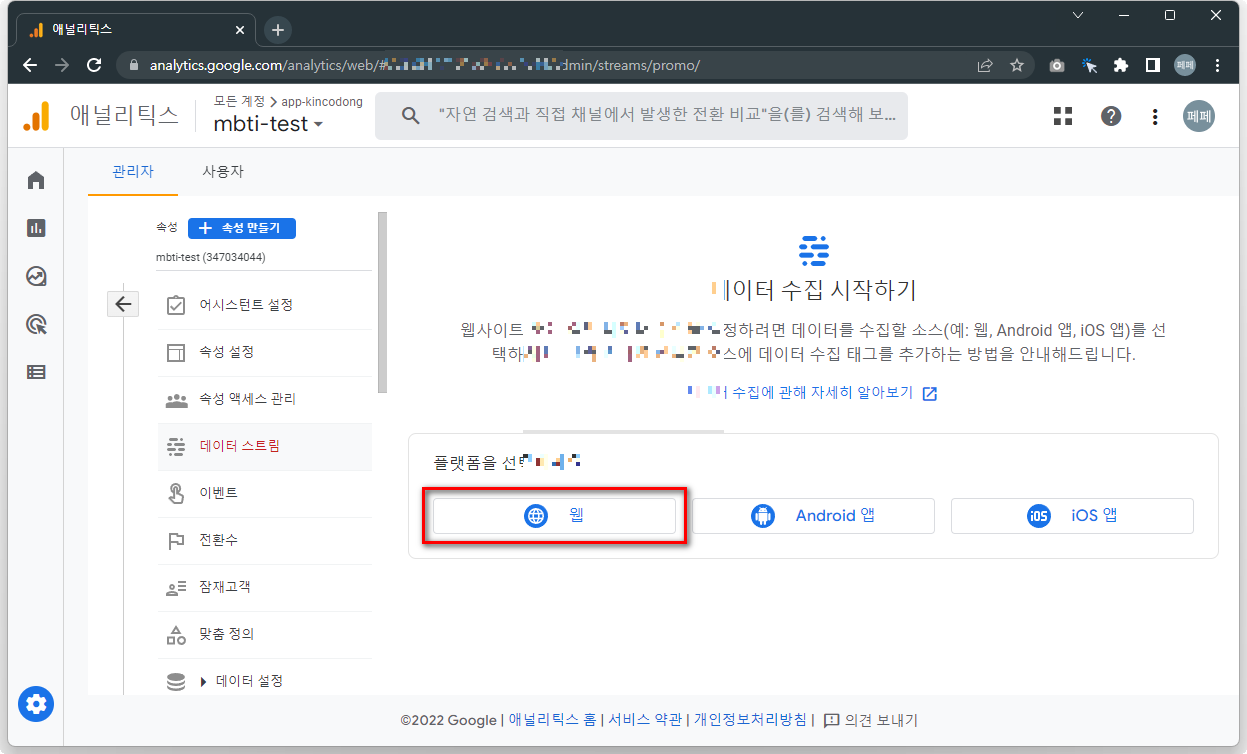Collapse the property settings panel with the arrow
Screen dimensions: 1247x754
(123, 302)
